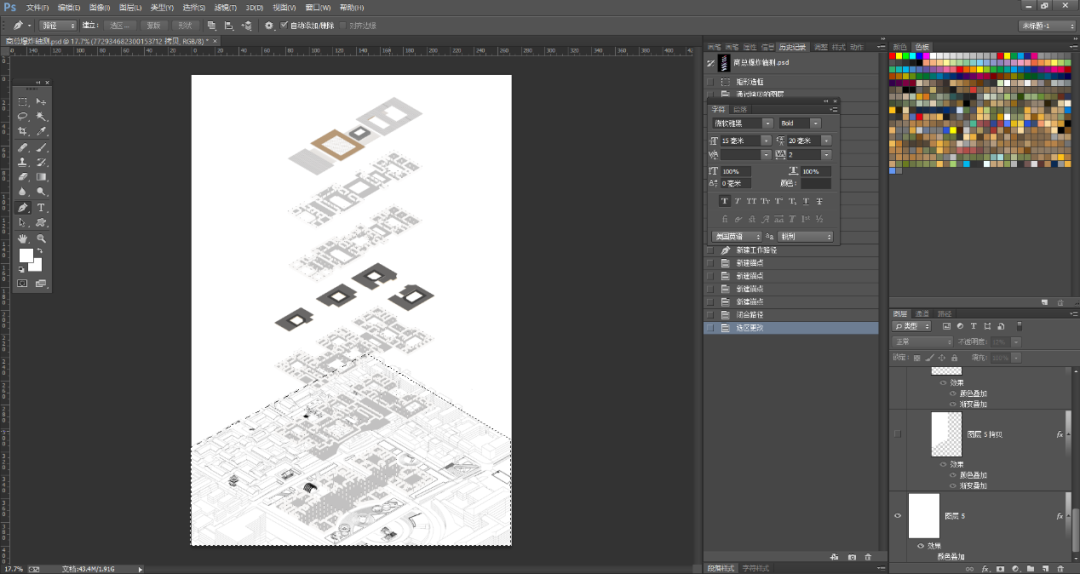Select the Hand tool
The image size is (1080, 574).
pyautogui.click(x=23, y=238)
